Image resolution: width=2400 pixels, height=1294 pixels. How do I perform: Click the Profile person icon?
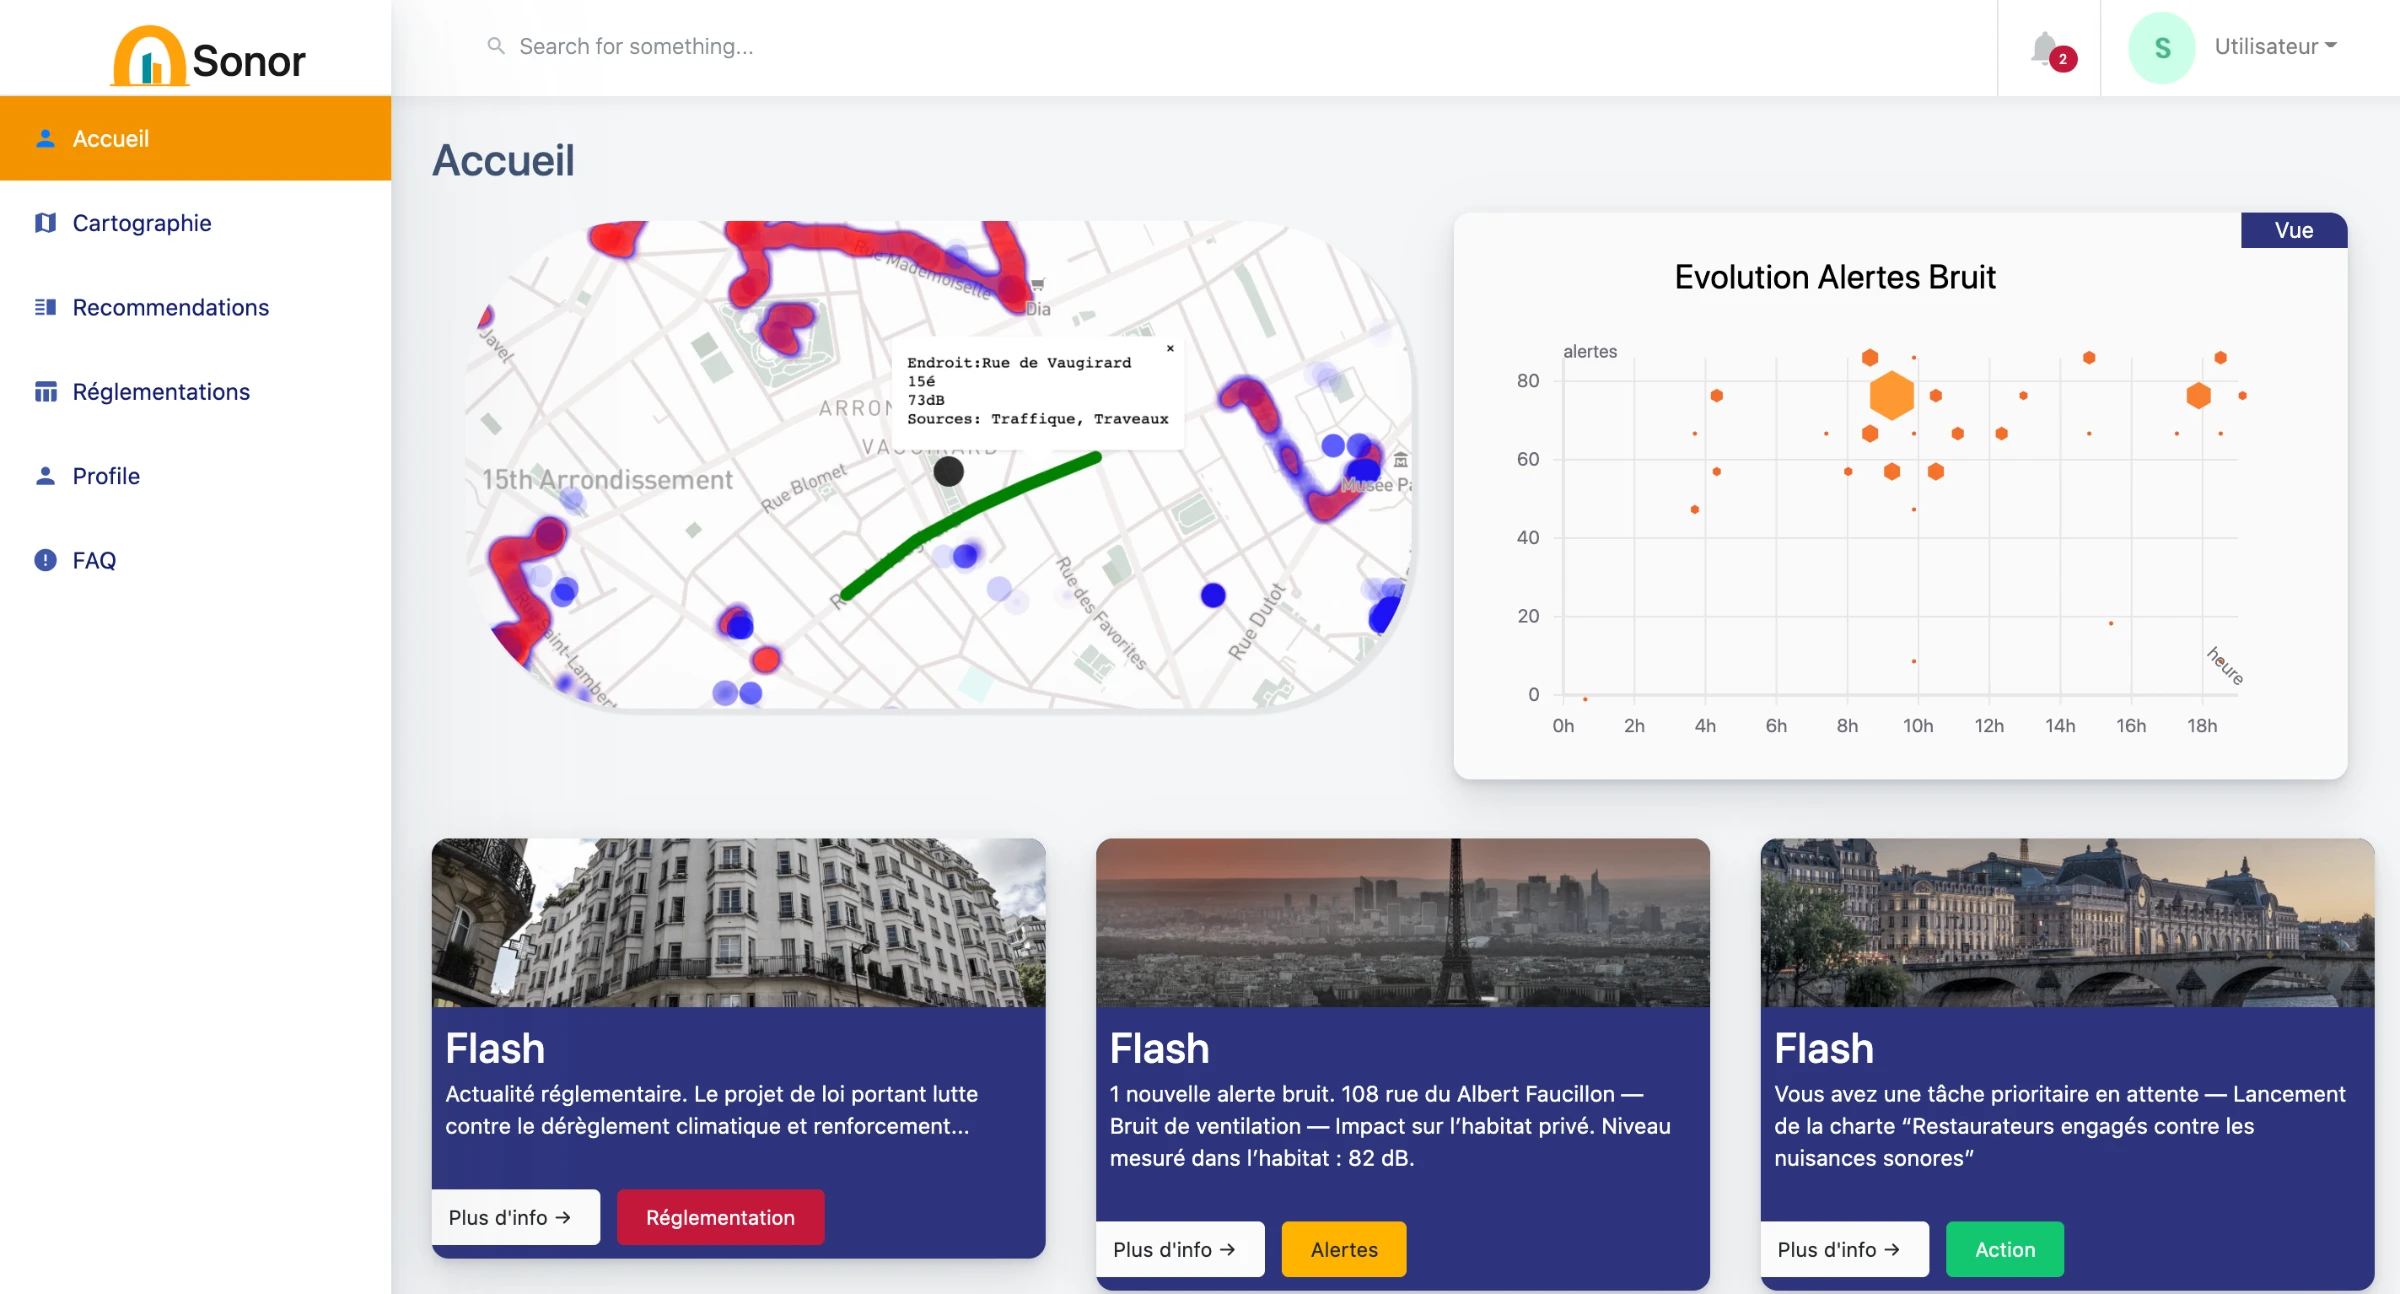[45, 476]
